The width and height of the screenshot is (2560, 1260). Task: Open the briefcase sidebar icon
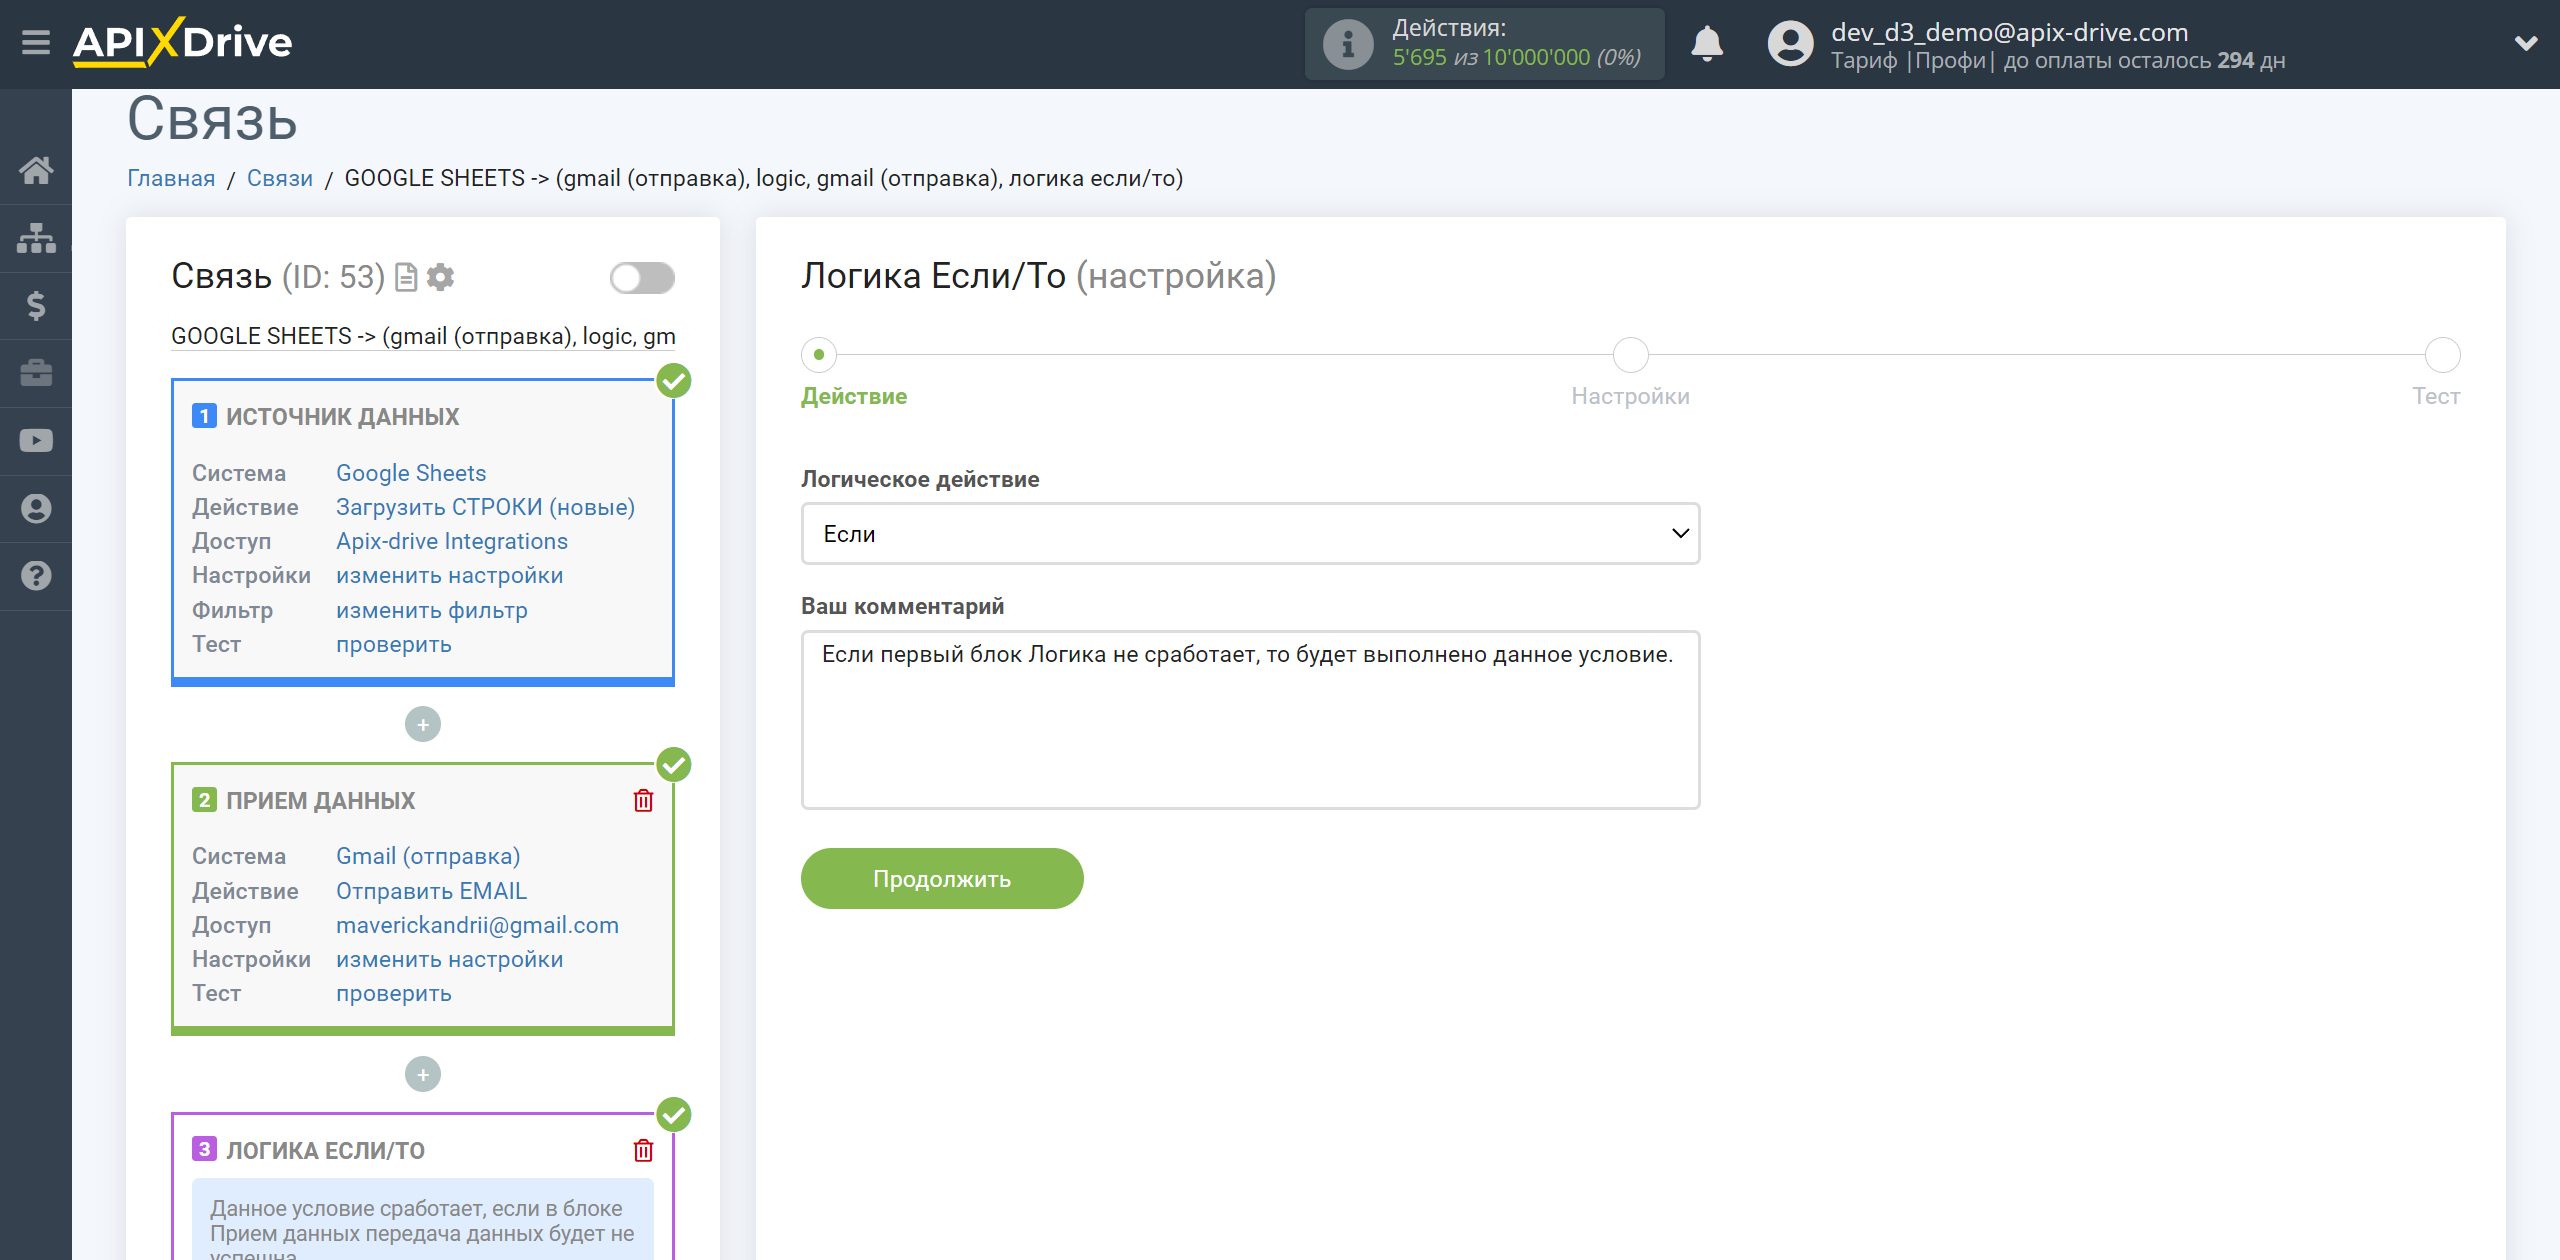click(x=36, y=373)
